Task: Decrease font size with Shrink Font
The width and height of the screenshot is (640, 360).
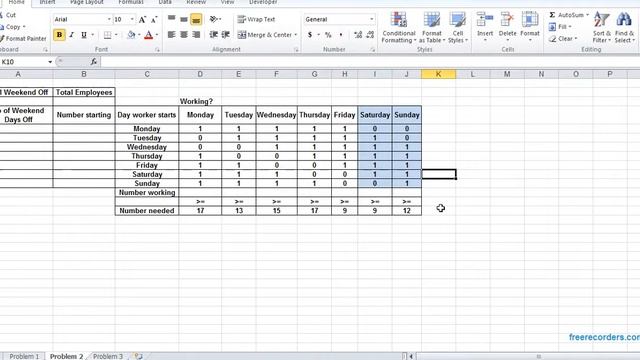Action: coord(154,19)
